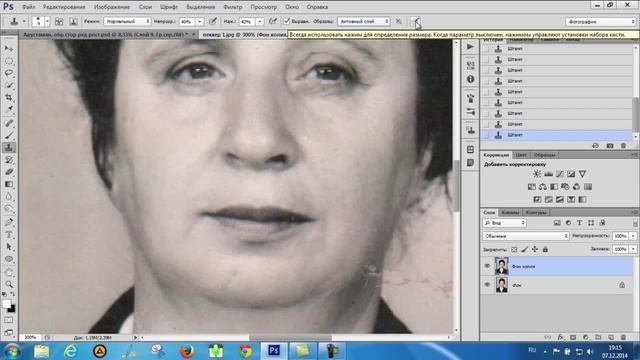The width and height of the screenshot is (640, 360).
Task: Open brush preset picker dropdown
Action: [47, 21]
